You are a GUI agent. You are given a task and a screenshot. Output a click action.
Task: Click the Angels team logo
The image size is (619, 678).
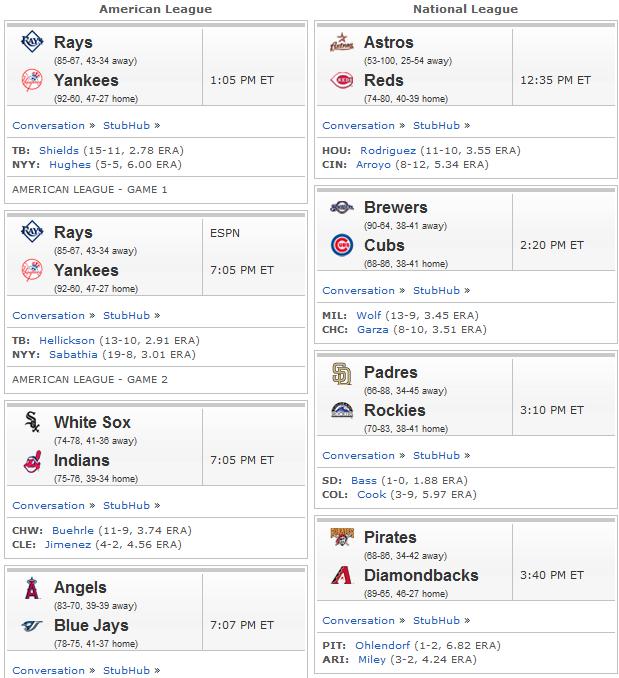click(x=32, y=588)
